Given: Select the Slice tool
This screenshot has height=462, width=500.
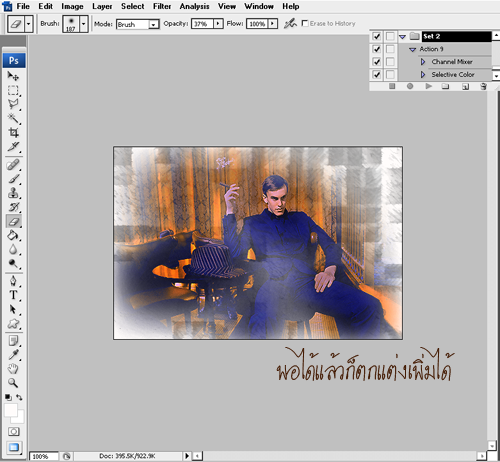Looking at the screenshot, I should pyautogui.click(x=13, y=147).
